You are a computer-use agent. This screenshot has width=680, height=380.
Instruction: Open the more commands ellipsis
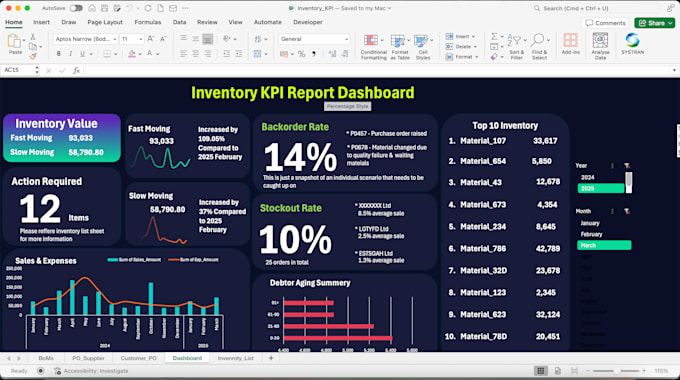[x=185, y=8]
